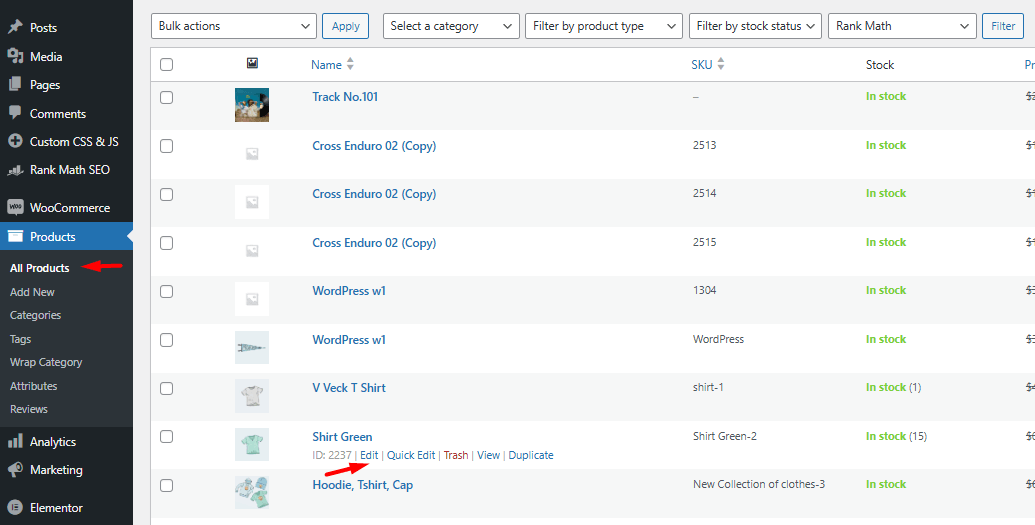Open the V Veck T Shirt thumbnail
Viewport: 1035px width, 525px height.
click(252, 396)
